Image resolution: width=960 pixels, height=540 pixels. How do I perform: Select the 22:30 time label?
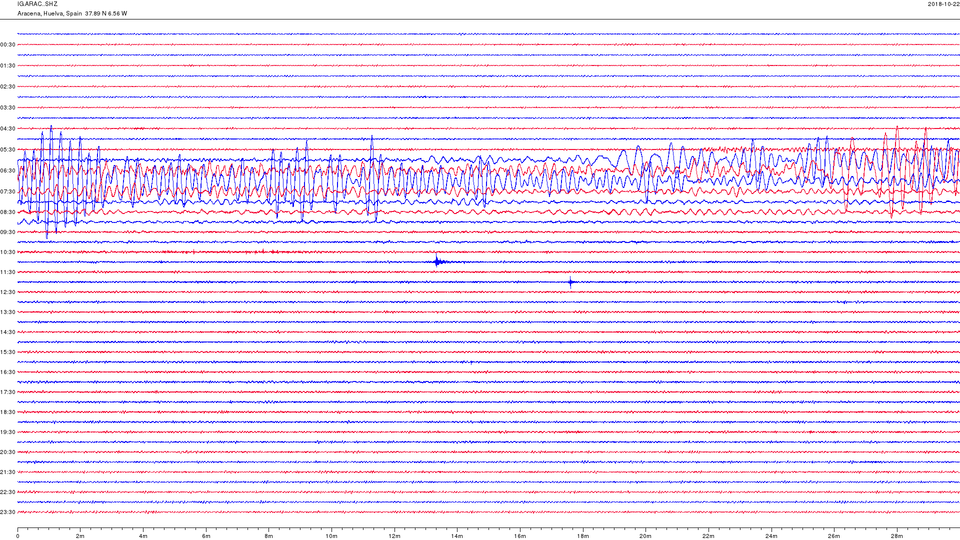coord(8,492)
